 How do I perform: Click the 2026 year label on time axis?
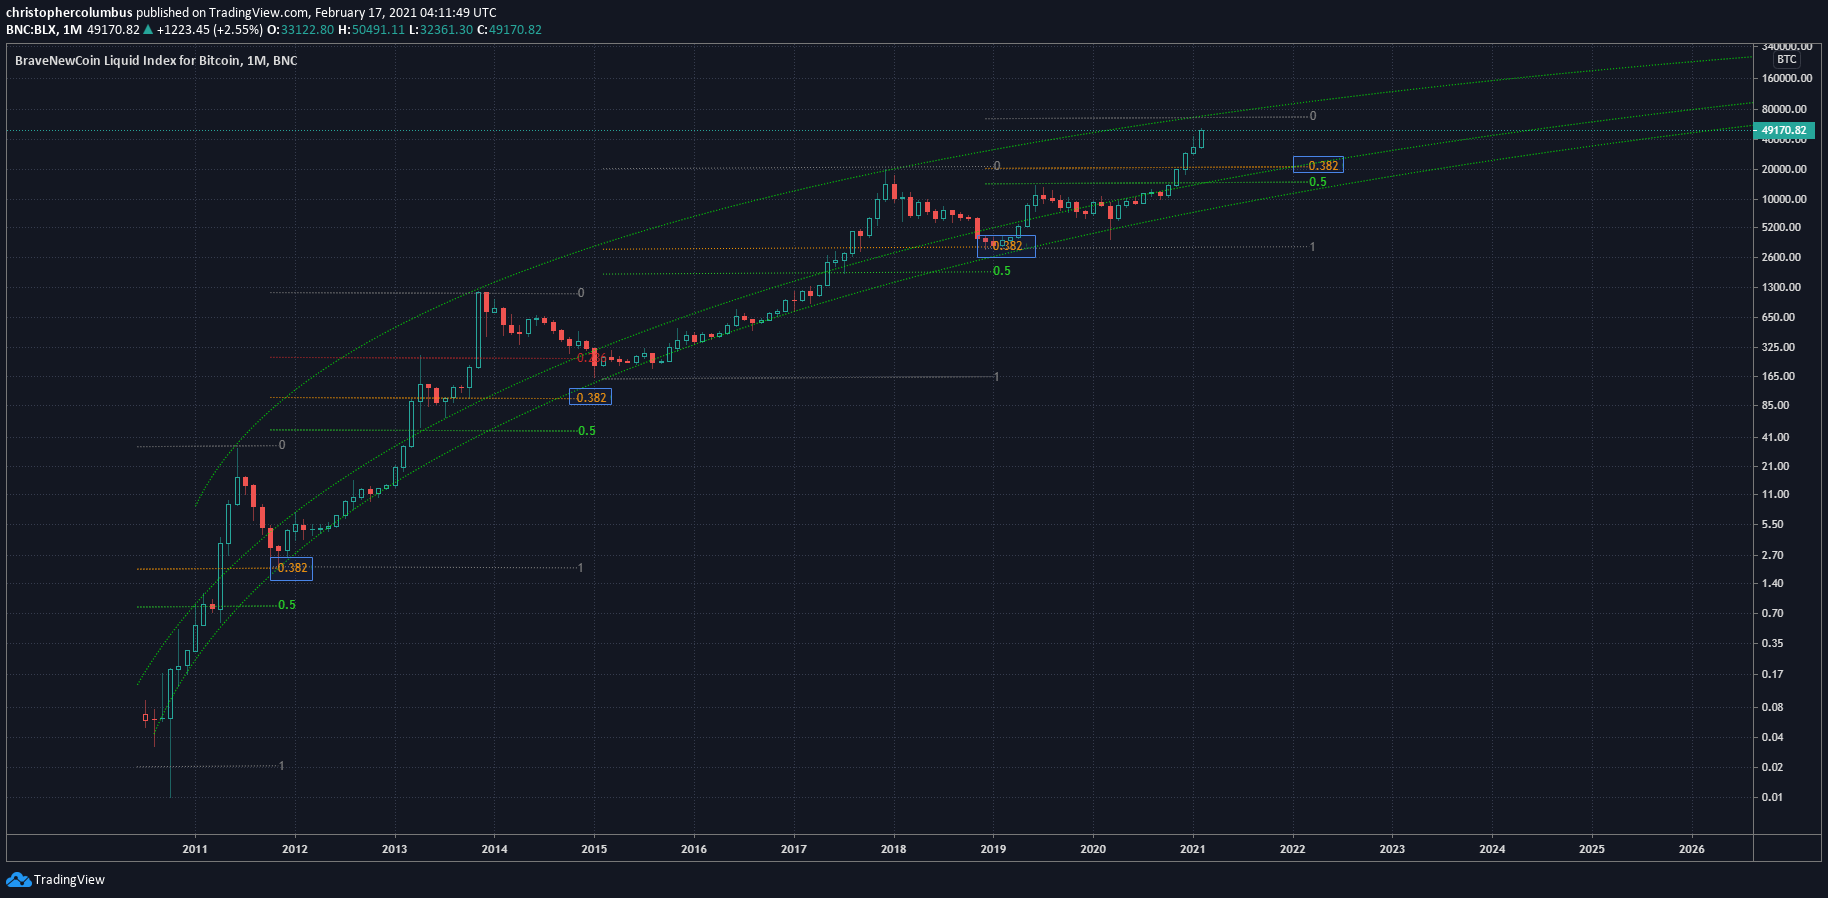tap(1691, 849)
